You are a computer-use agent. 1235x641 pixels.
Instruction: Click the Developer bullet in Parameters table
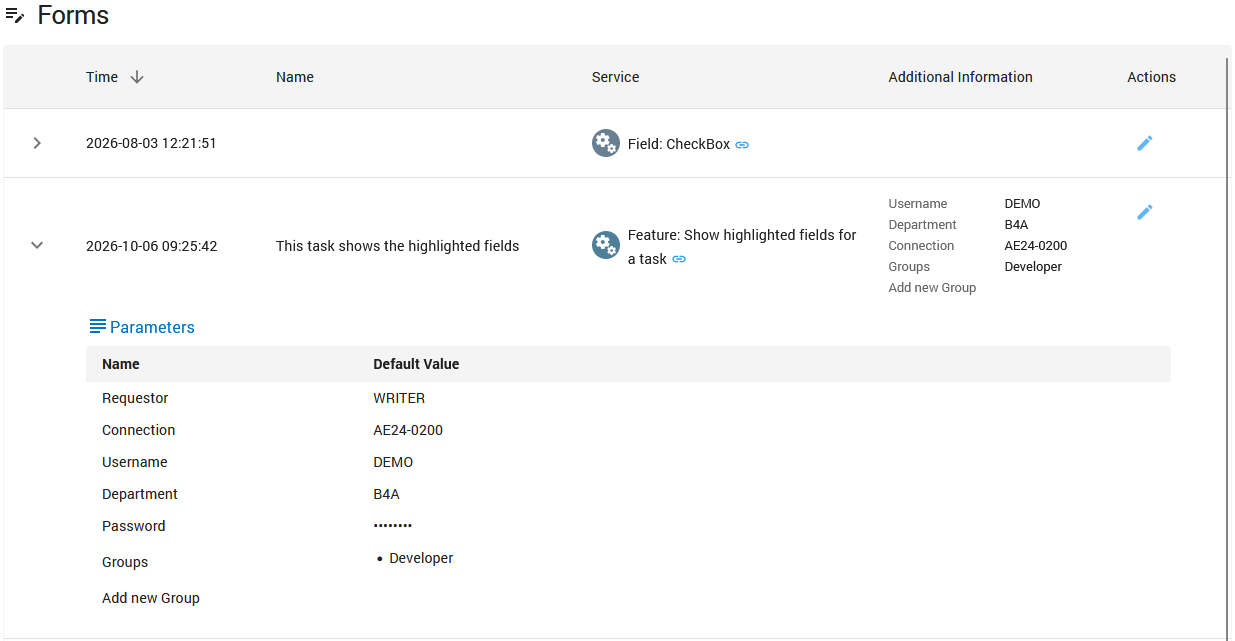click(421, 558)
